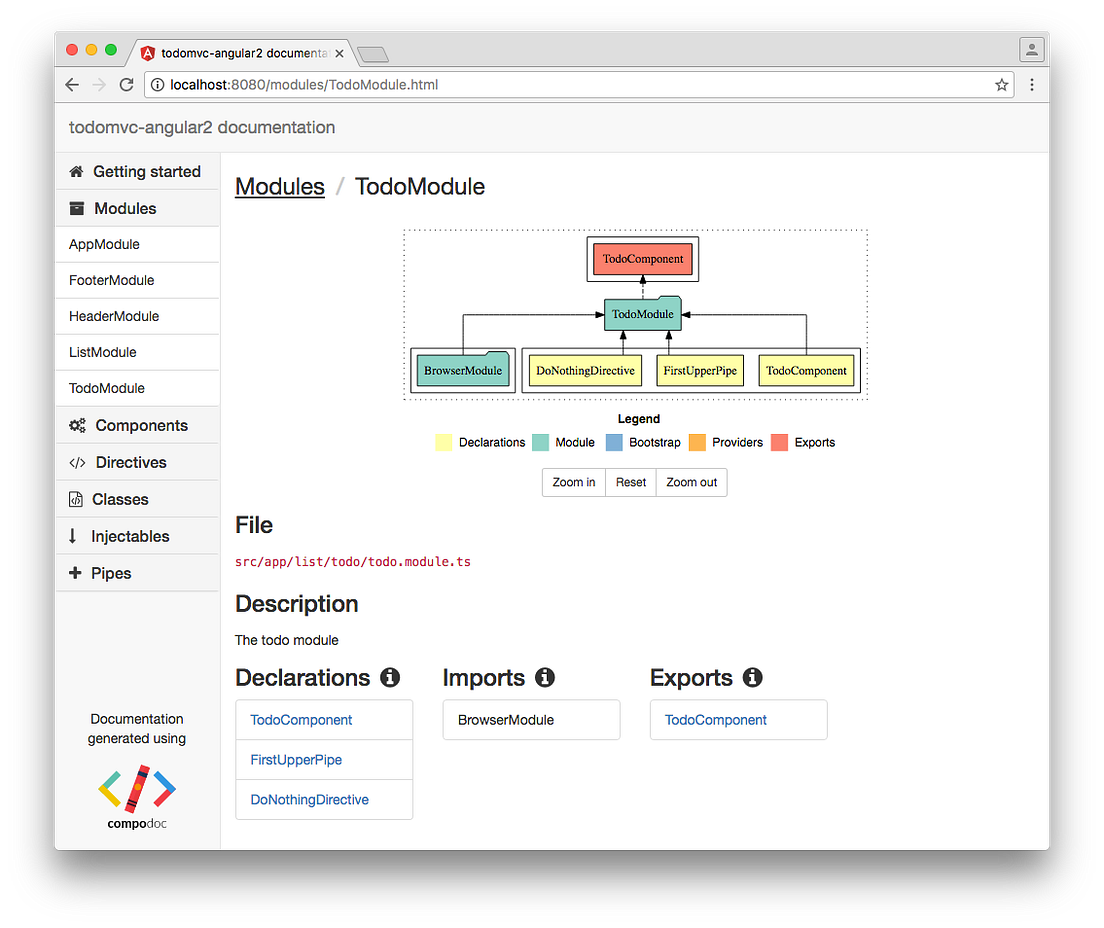Click the bookmark star in the address bar
Screen dimensions: 1104x928
pyautogui.click(x=1001, y=85)
